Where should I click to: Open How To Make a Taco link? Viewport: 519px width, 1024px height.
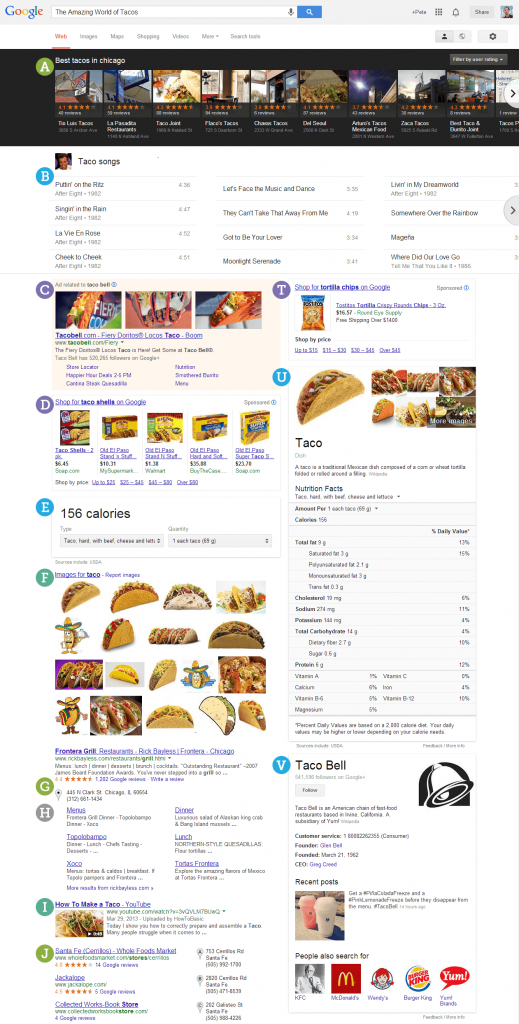95,904
